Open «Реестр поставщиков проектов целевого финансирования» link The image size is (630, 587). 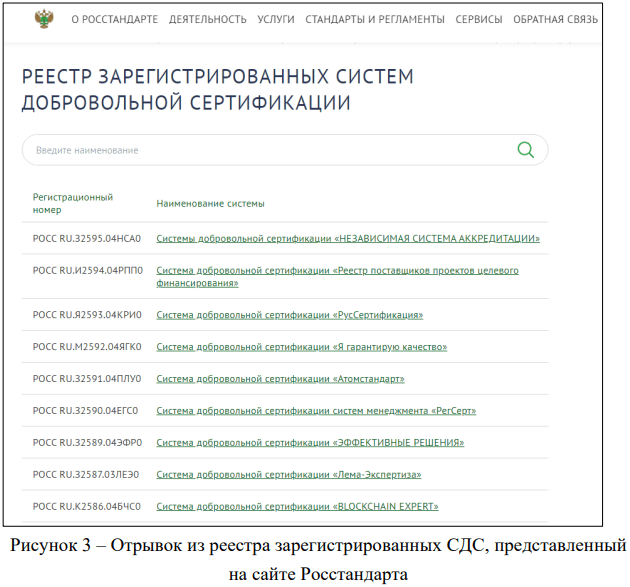pyautogui.click(x=338, y=276)
